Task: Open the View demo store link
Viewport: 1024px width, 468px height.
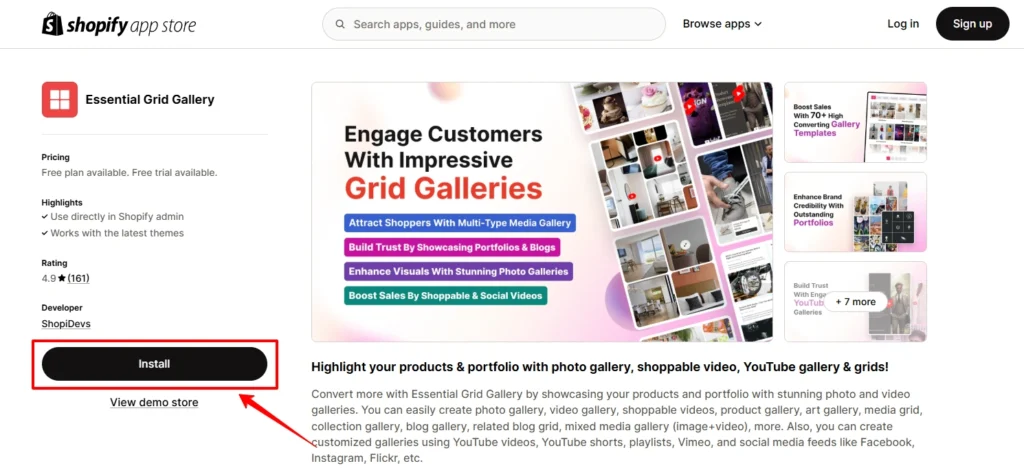Action: (154, 402)
